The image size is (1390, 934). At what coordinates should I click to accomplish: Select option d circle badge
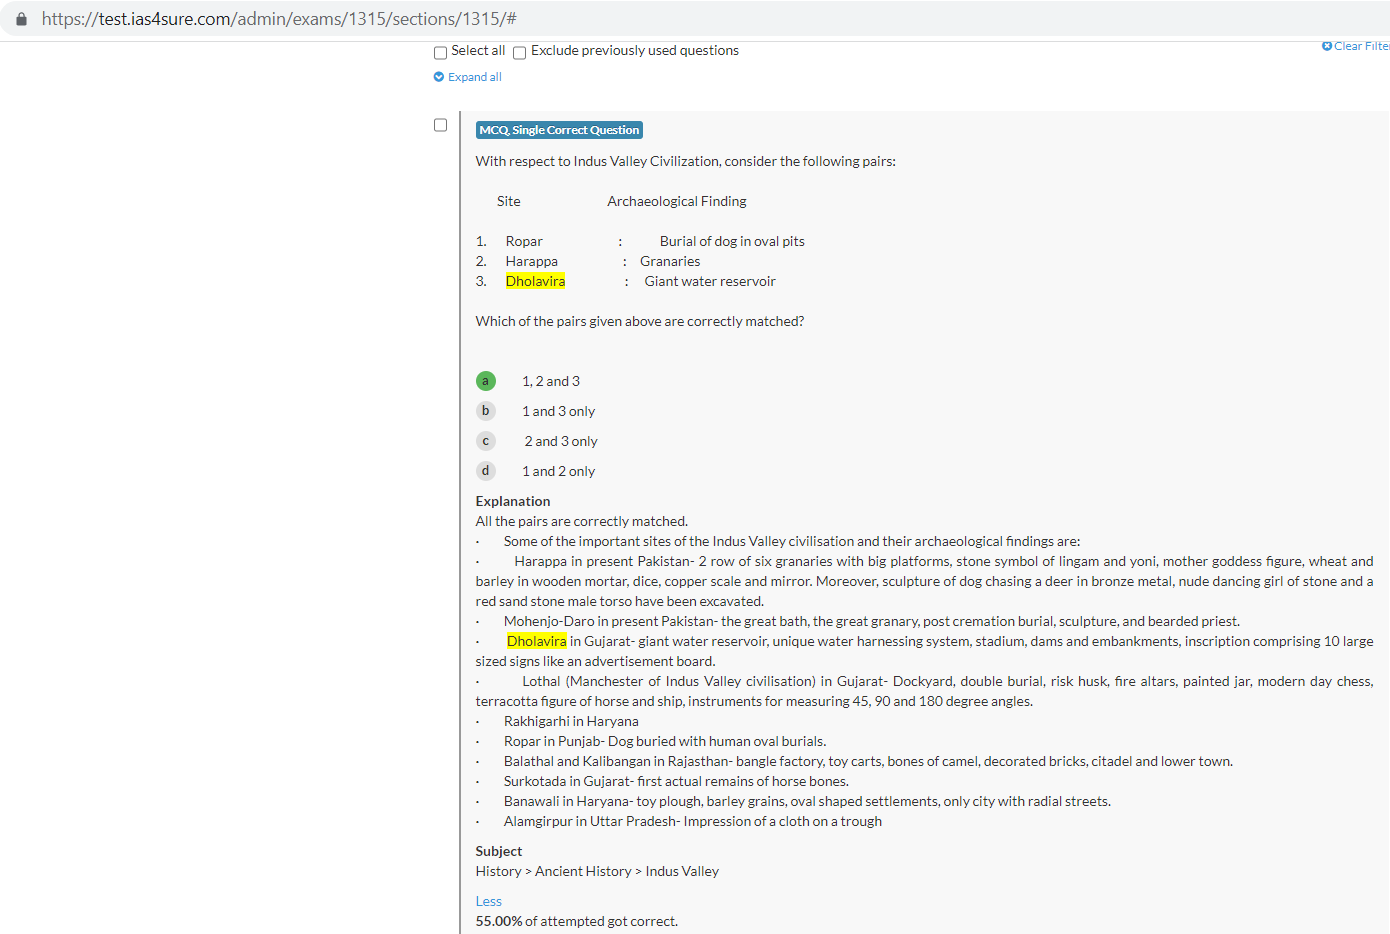coord(486,471)
